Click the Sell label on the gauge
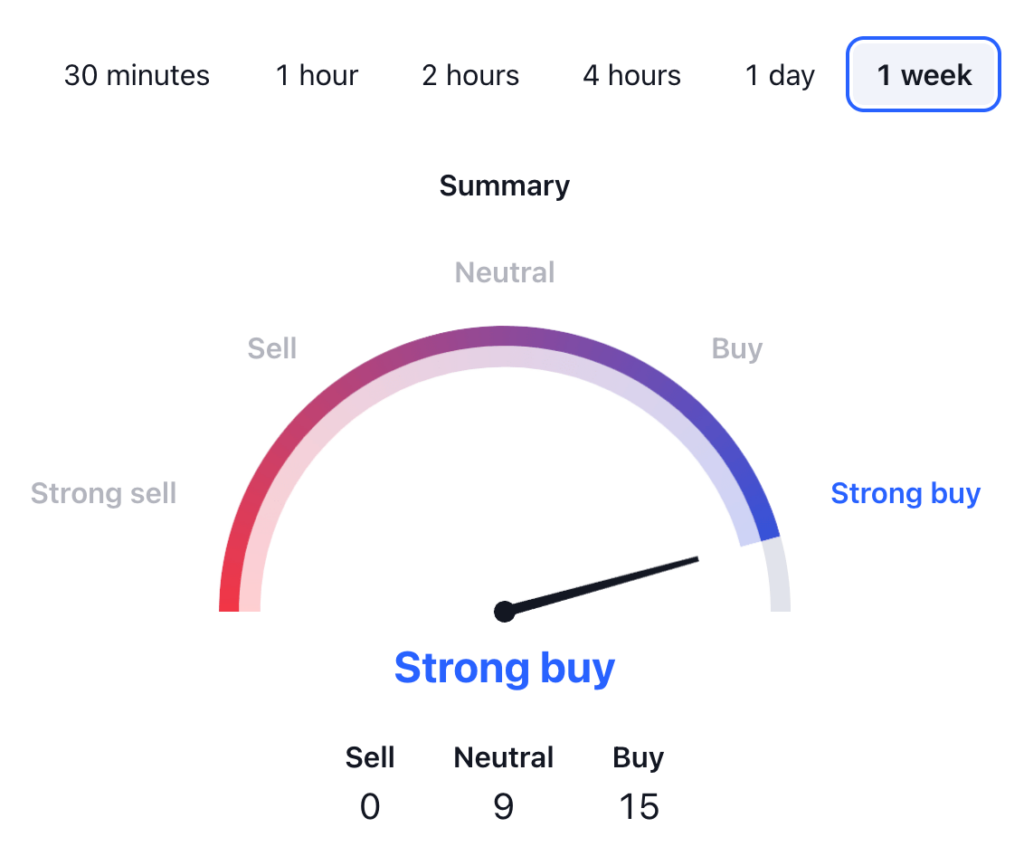1024x856 pixels. [272, 349]
